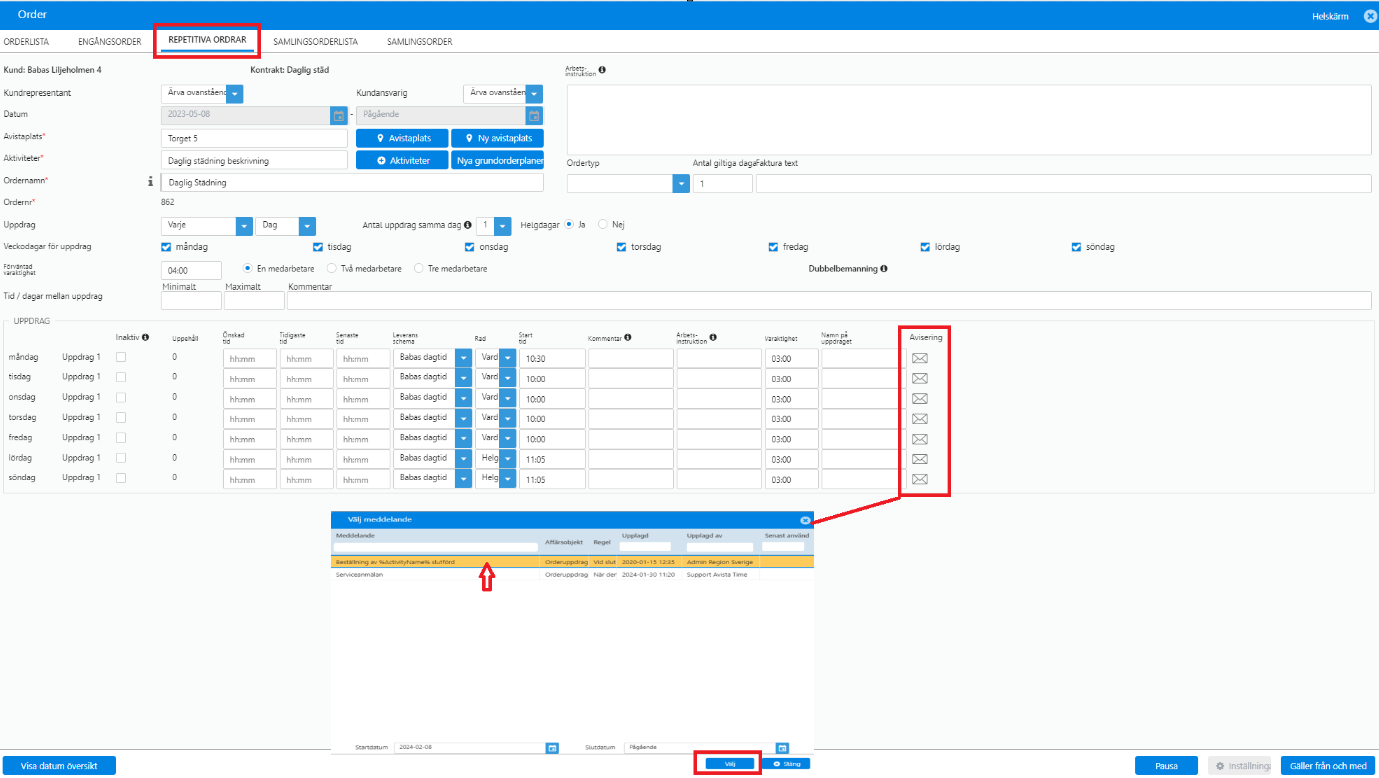This screenshot has width=1379, height=778.
Task: Switch to the Engångsorder tab
Action: coord(110,42)
